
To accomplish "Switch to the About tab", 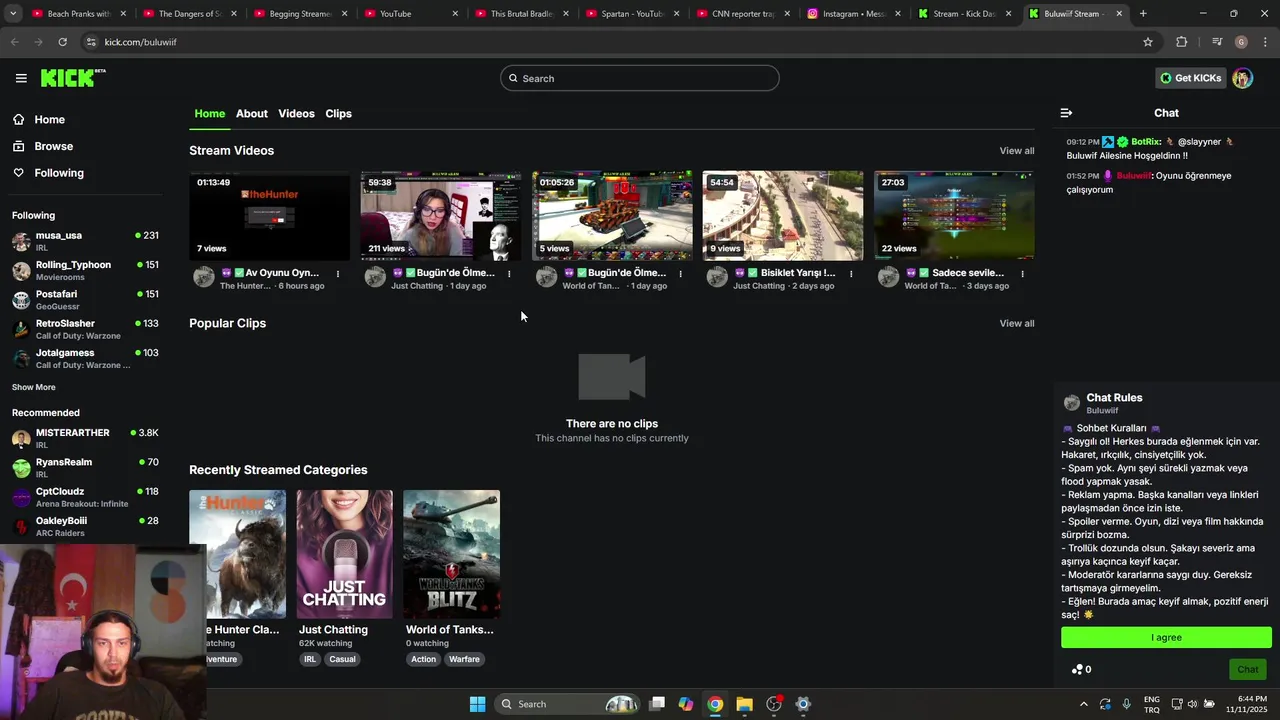I will 252,113.
